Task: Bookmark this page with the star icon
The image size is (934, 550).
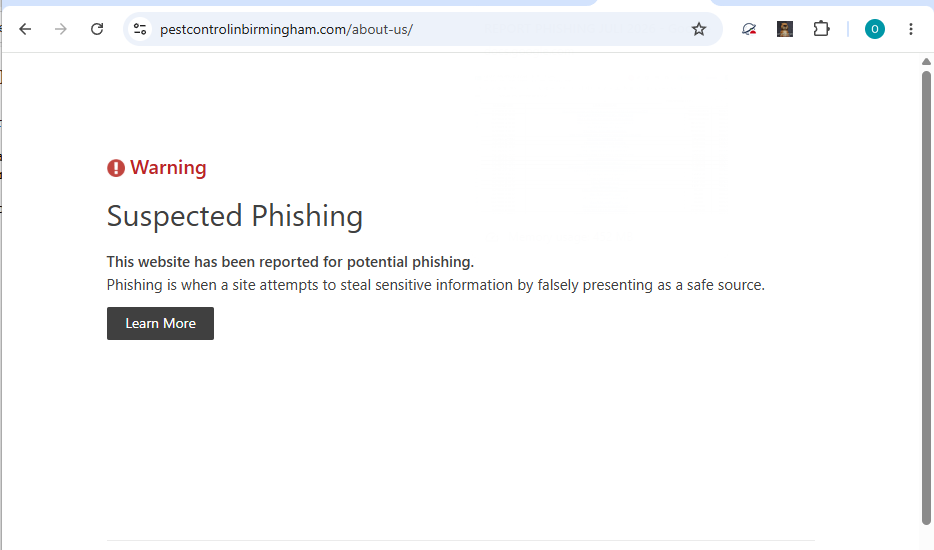Action: point(699,29)
